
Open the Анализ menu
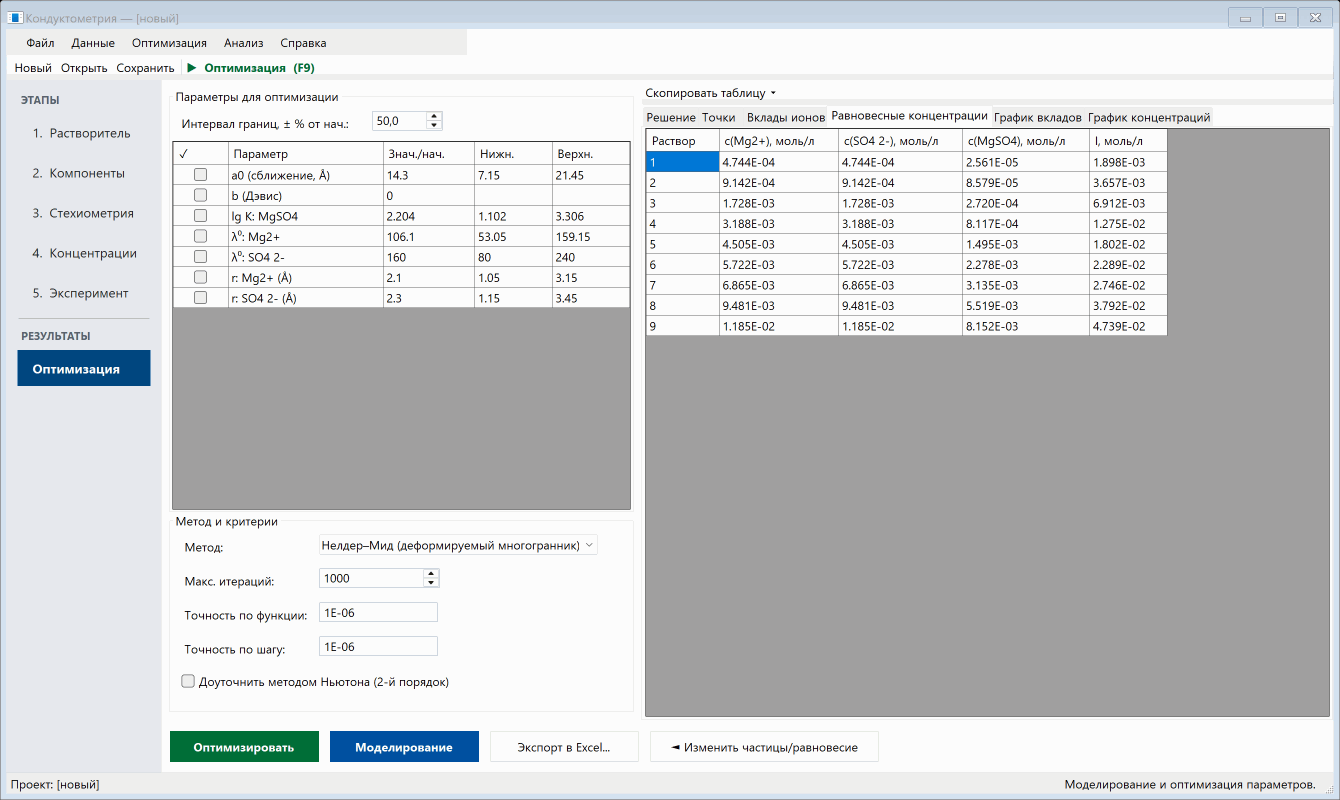244,43
